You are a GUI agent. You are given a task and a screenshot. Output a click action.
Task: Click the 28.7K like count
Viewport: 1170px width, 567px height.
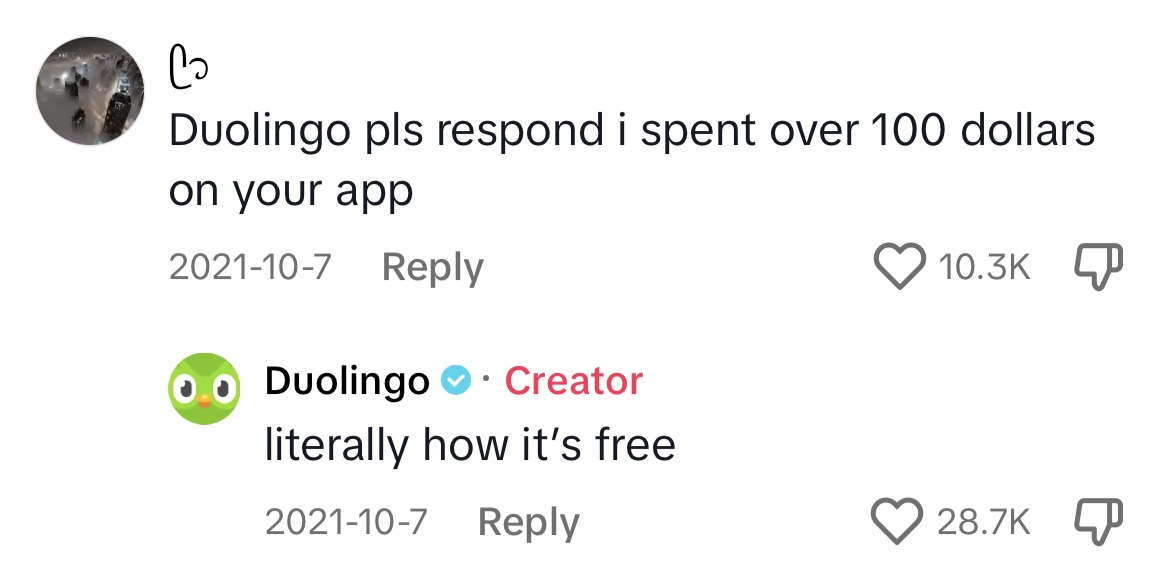pyautogui.click(x=983, y=521)
